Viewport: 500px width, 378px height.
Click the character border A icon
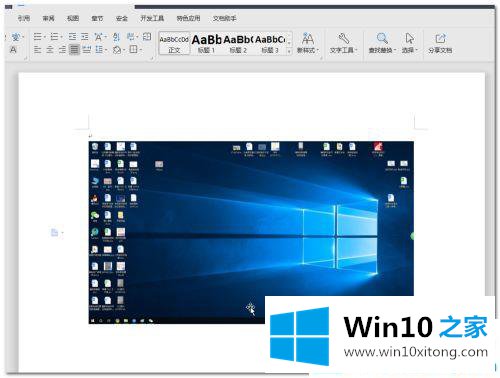13,50
